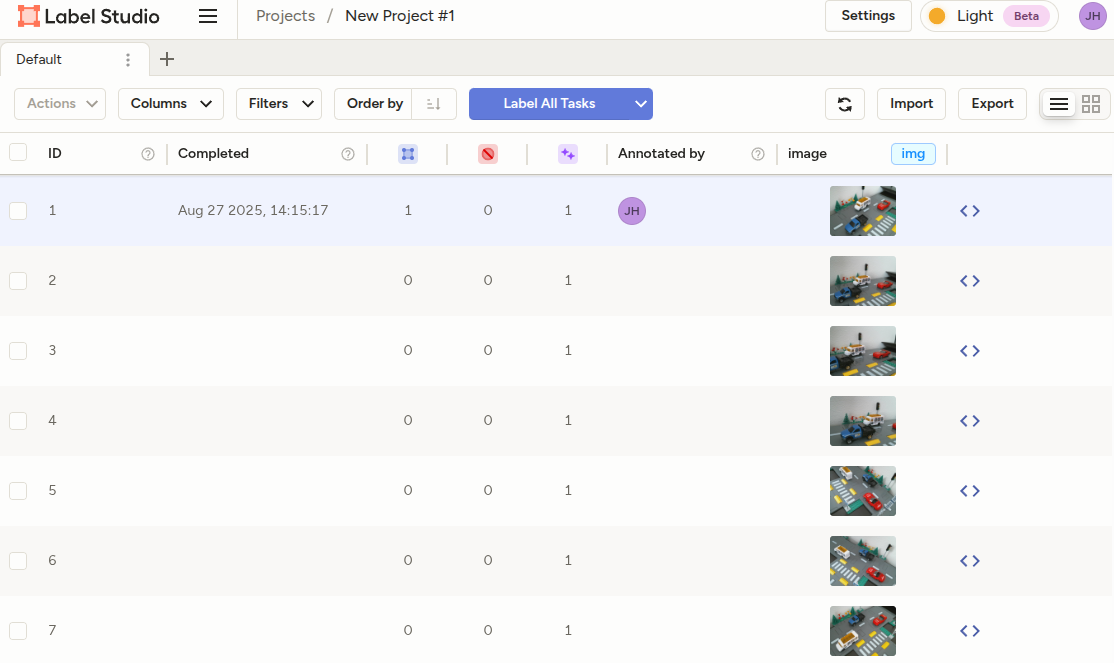Switch to list view layout

point(1059,104)
